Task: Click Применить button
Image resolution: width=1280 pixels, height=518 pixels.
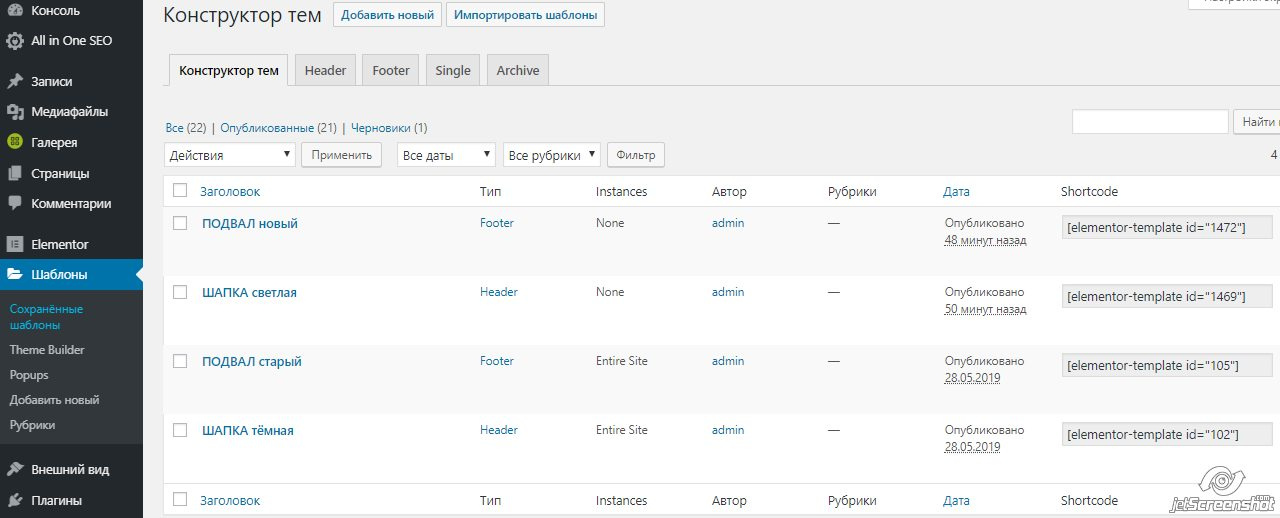Action: click(341, 155)
